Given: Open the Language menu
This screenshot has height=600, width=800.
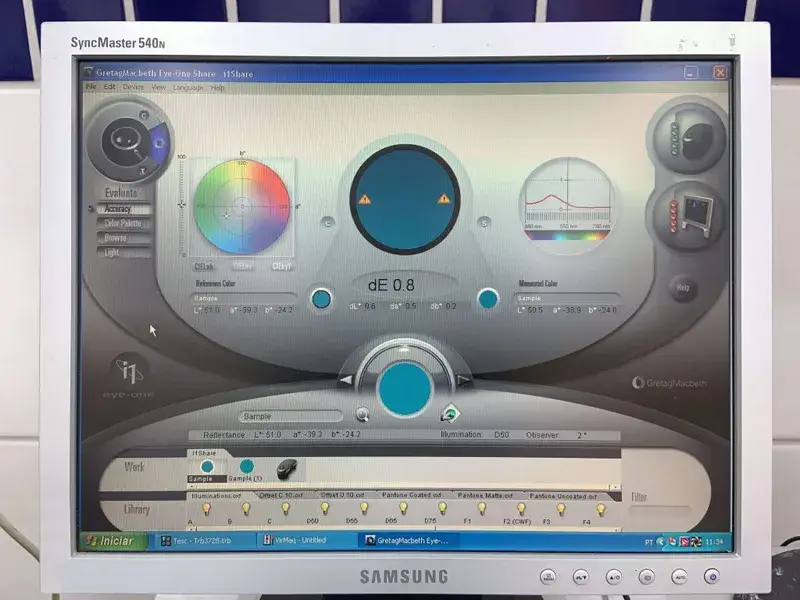Looking at the screenshot, I should [188, 88].
